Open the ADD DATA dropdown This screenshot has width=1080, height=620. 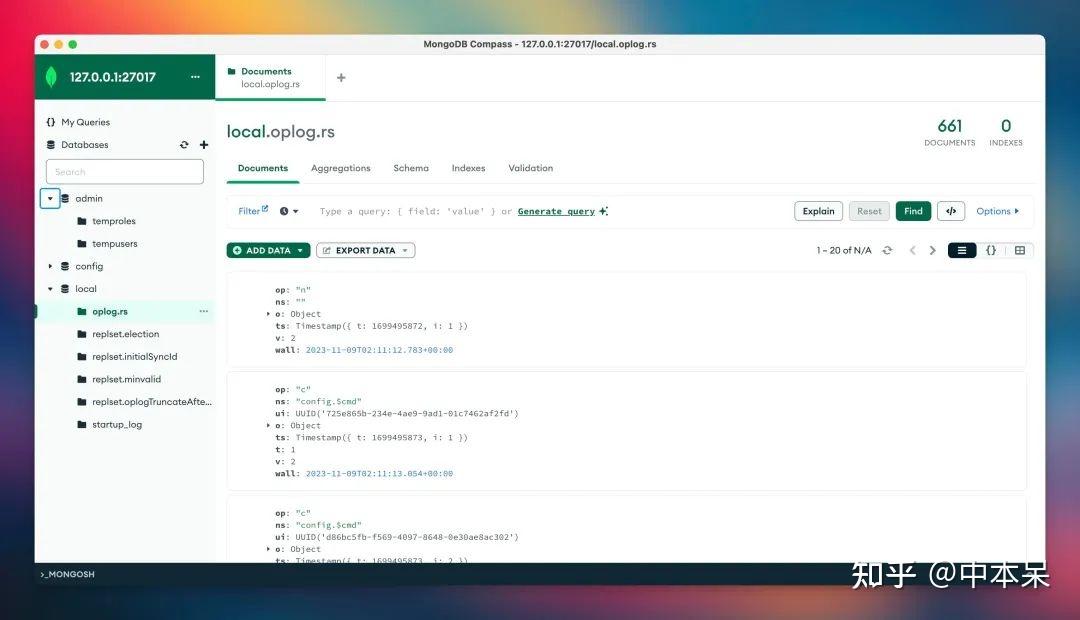pos(268,250)
